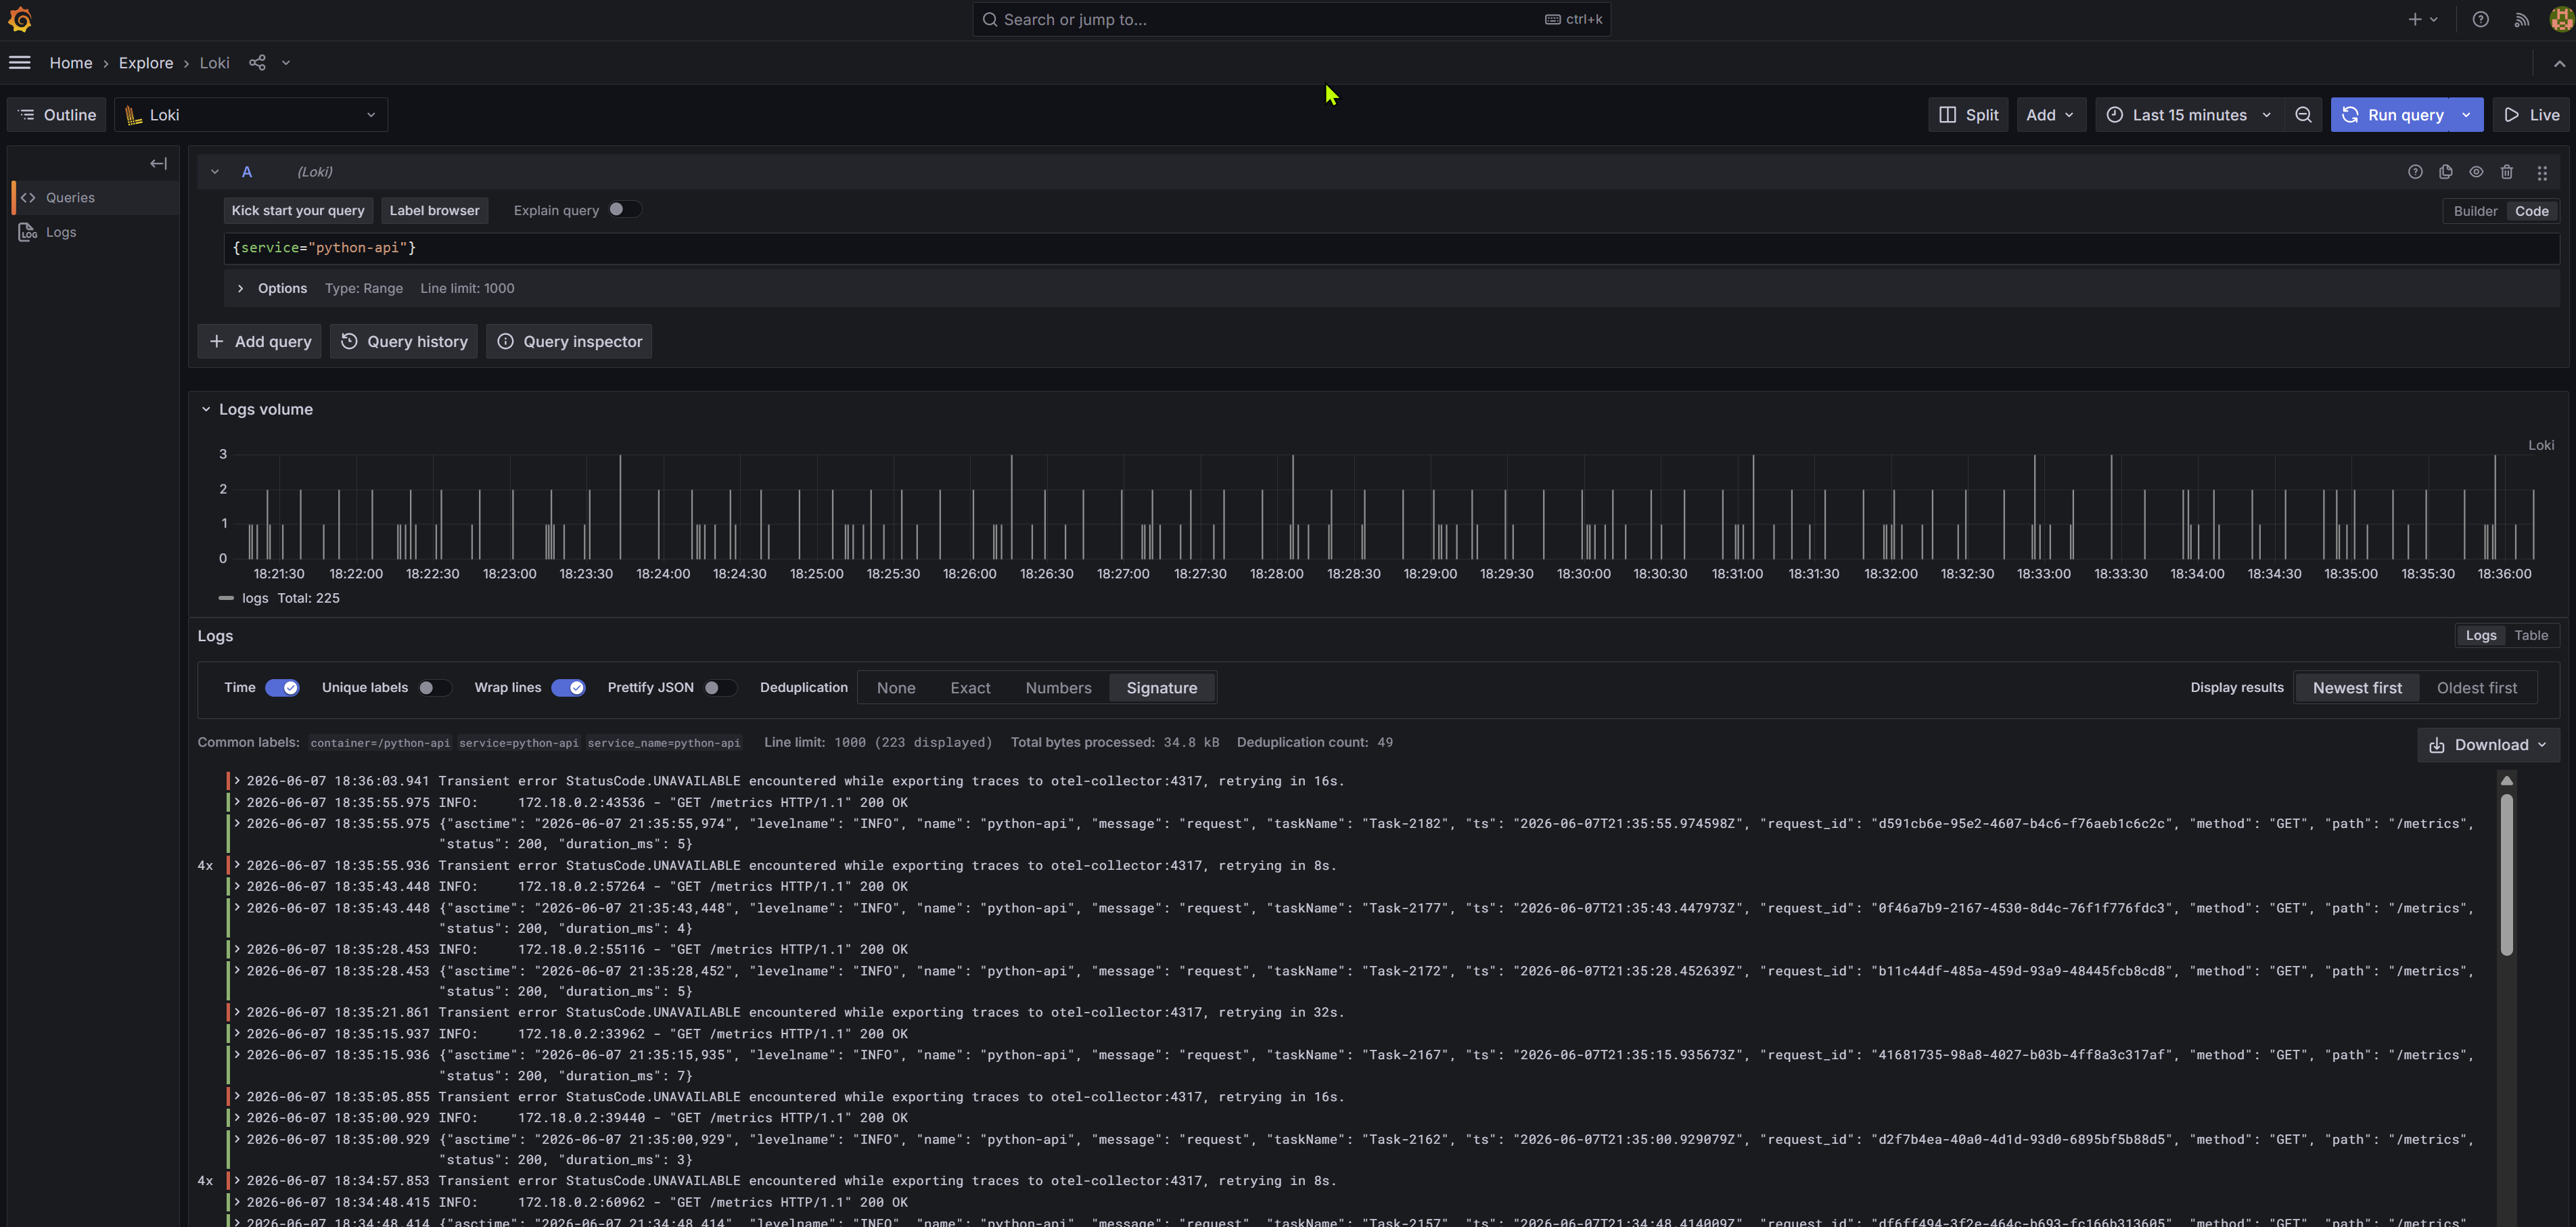
Task: Collapse the content outline panel arrow
Action: (158, 163)
